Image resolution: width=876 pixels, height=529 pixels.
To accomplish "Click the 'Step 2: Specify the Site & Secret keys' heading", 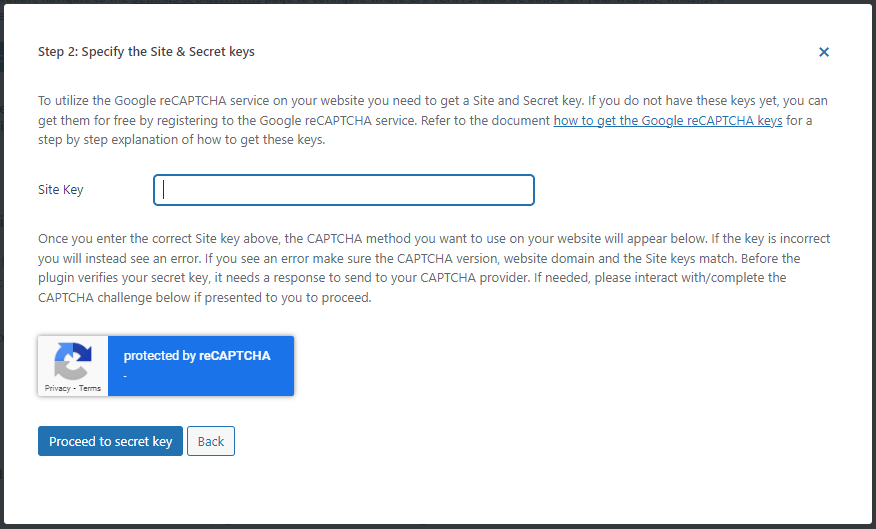I will coord(146,52).
